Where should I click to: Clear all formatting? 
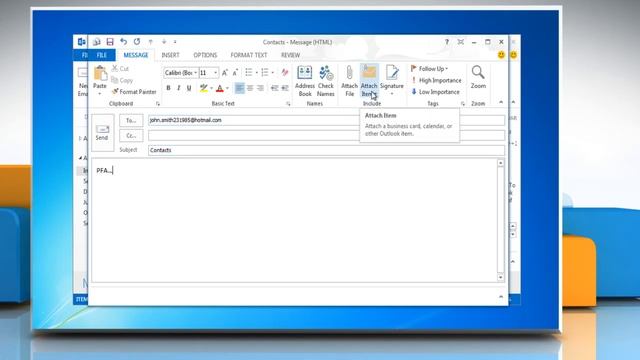[285, 73]
